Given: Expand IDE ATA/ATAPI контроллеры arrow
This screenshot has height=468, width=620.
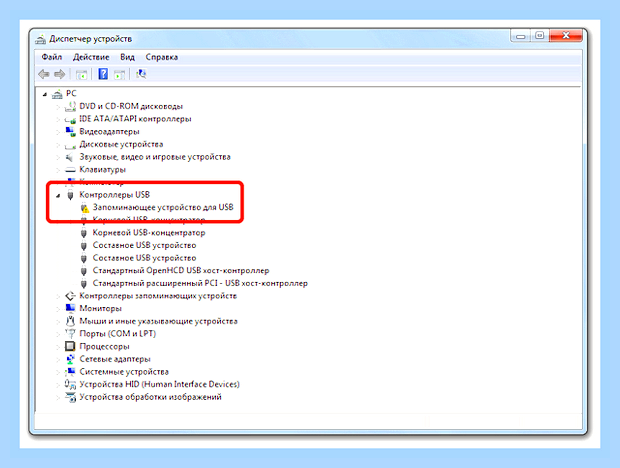Looking at the screenshot, I should click(58, 119).
